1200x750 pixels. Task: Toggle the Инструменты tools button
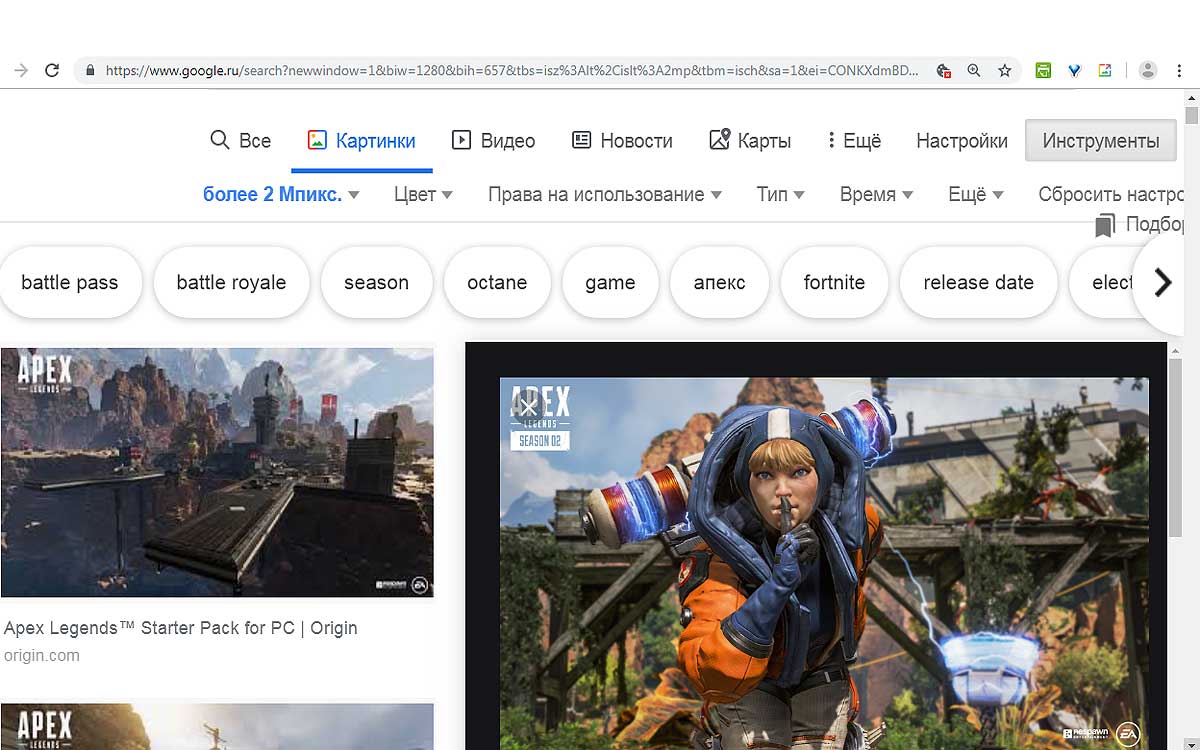(x=1101, y=141)
